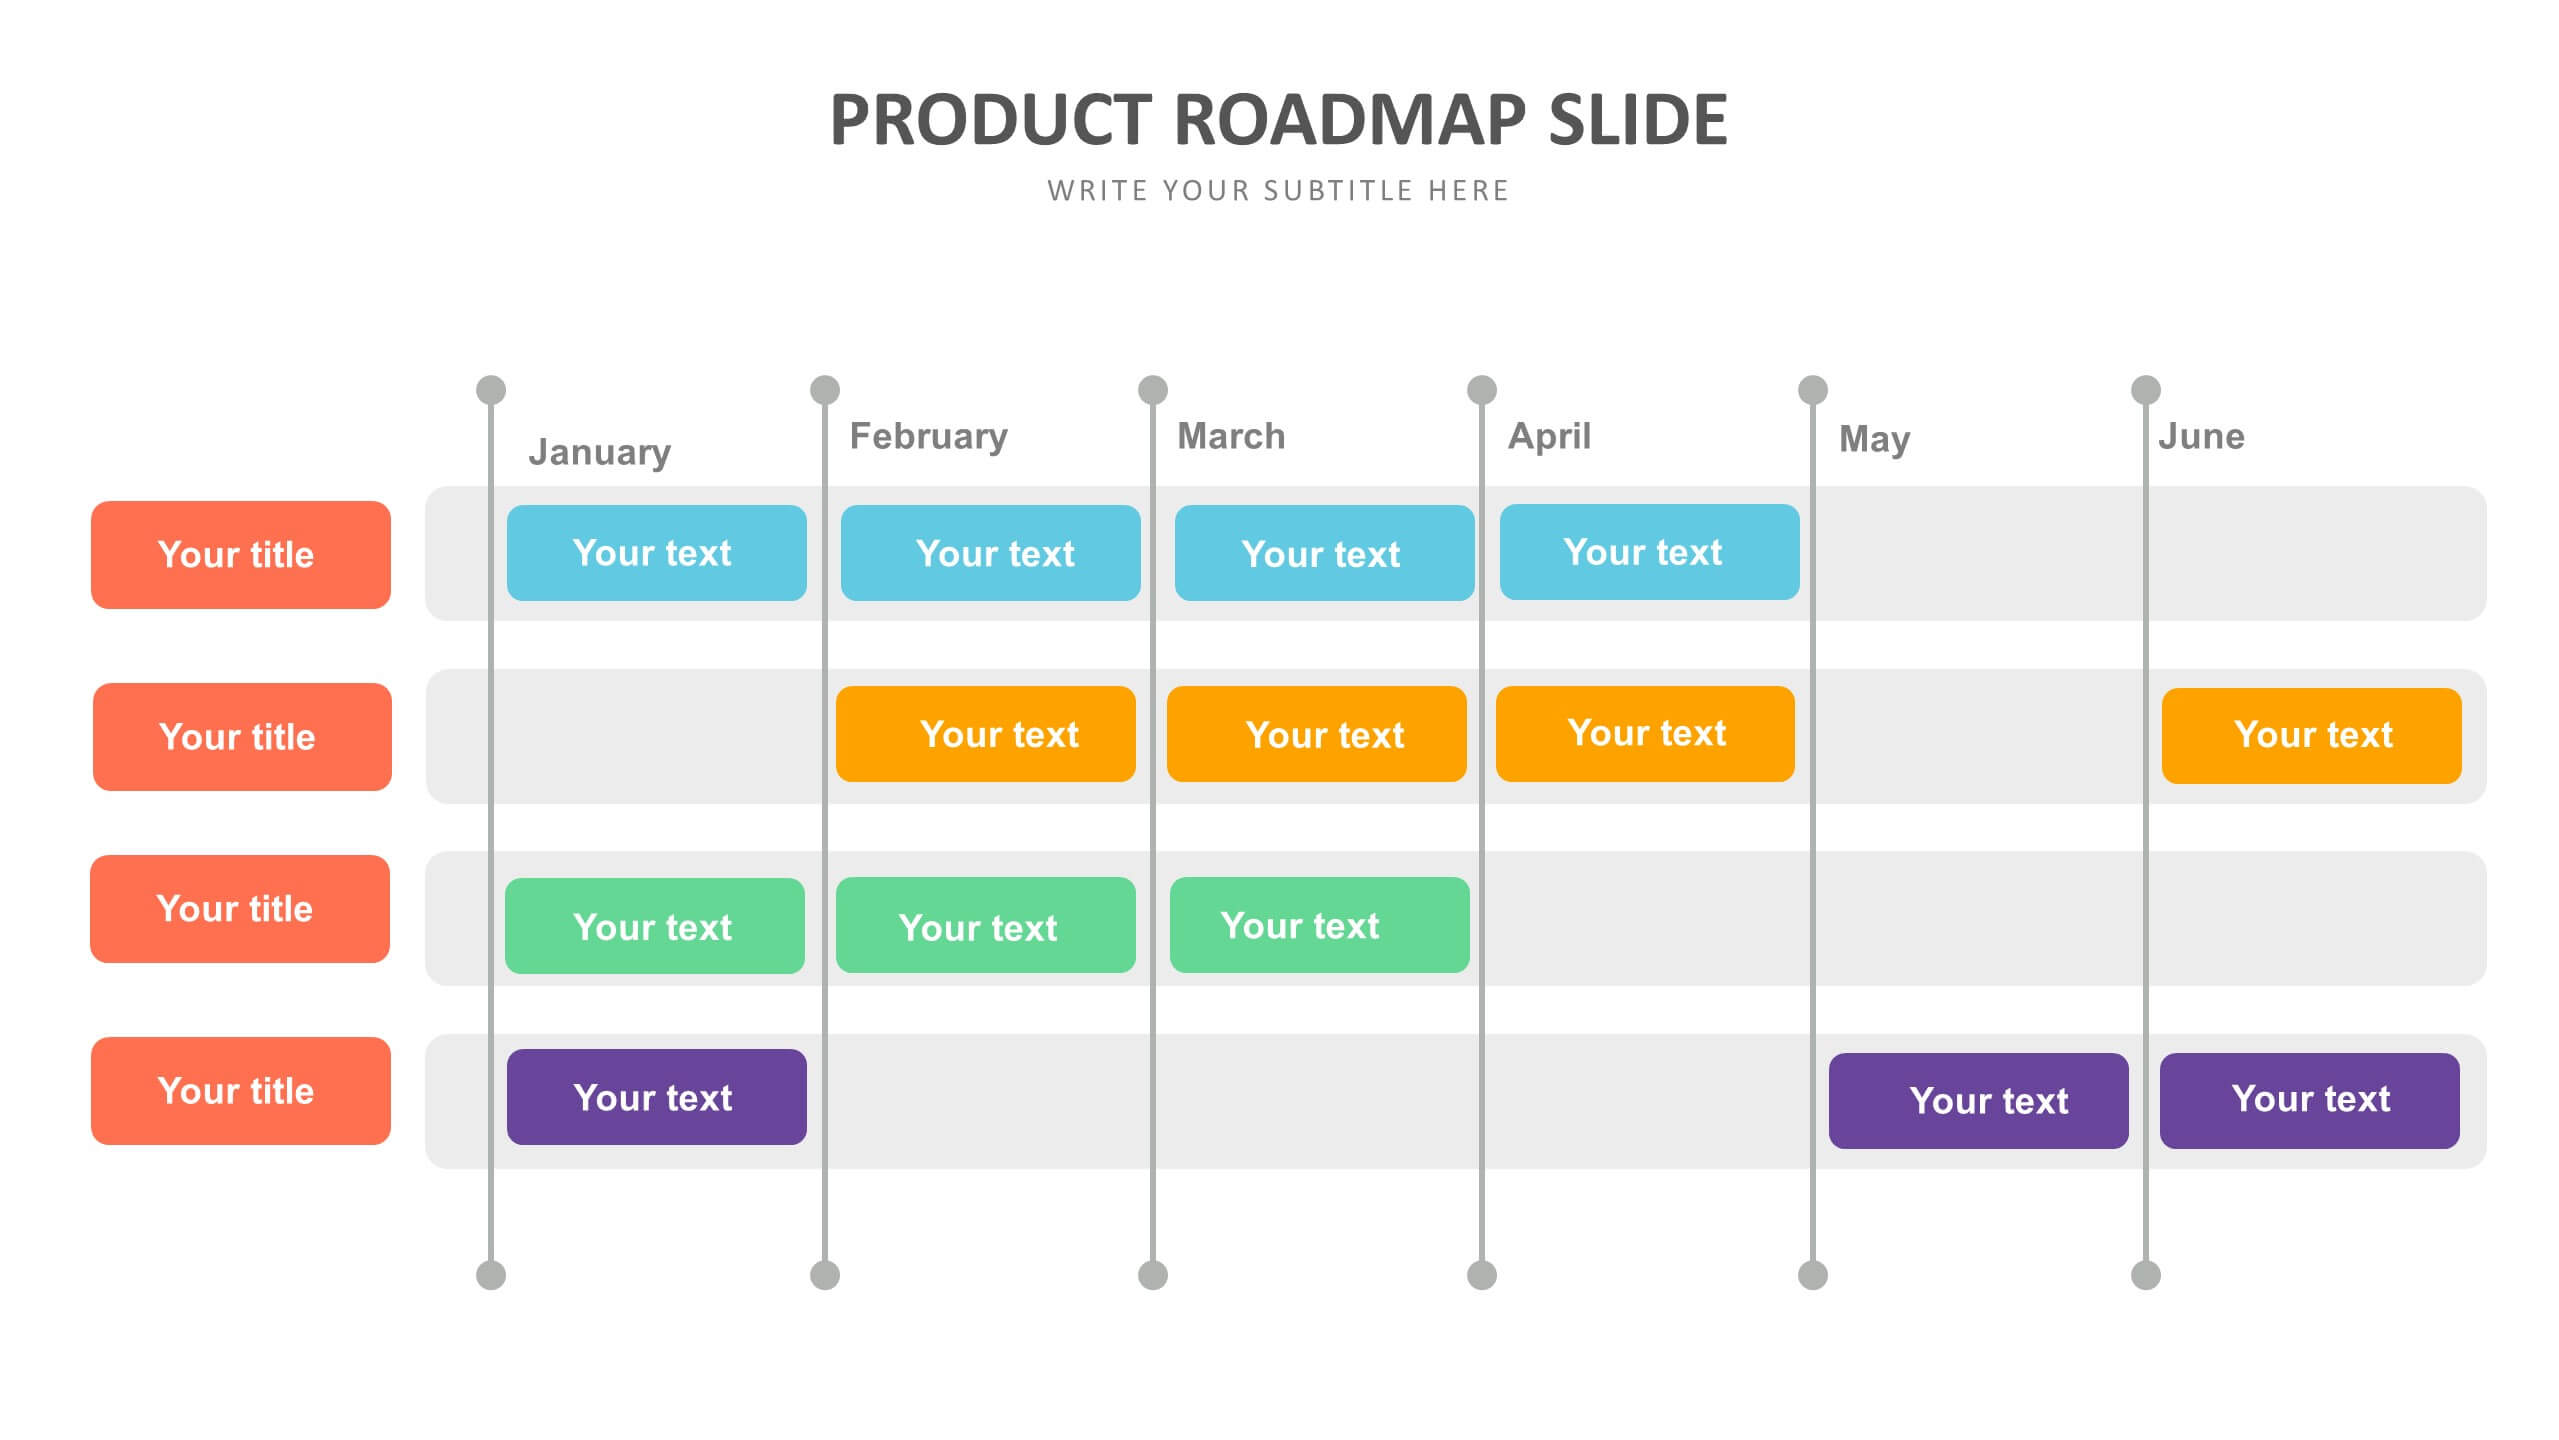
Task: Expand the product roadmap subtitle field
Action: pos(1278,190)
